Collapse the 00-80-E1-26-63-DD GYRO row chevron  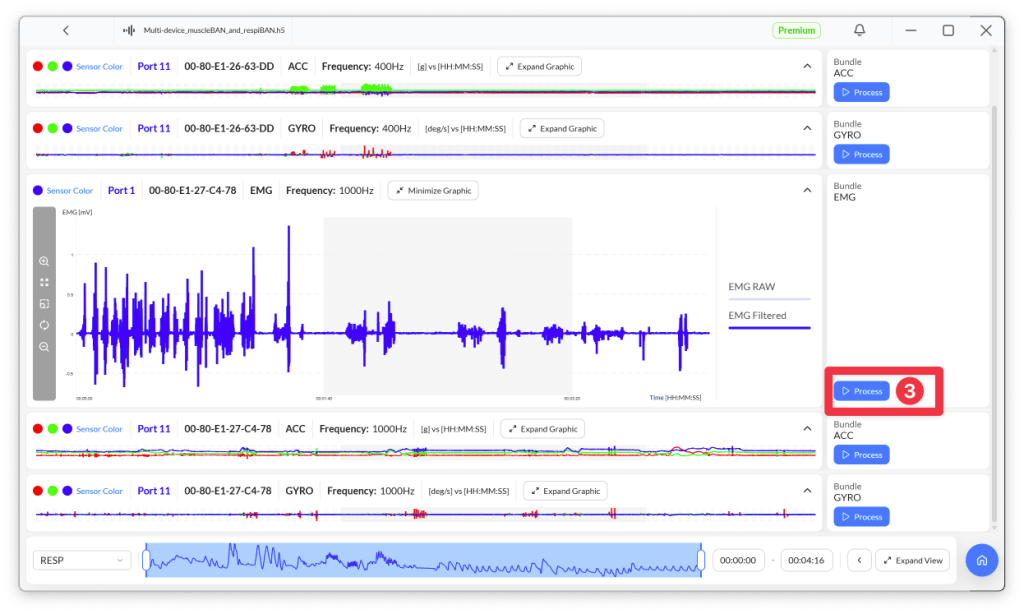pos(807,128)
